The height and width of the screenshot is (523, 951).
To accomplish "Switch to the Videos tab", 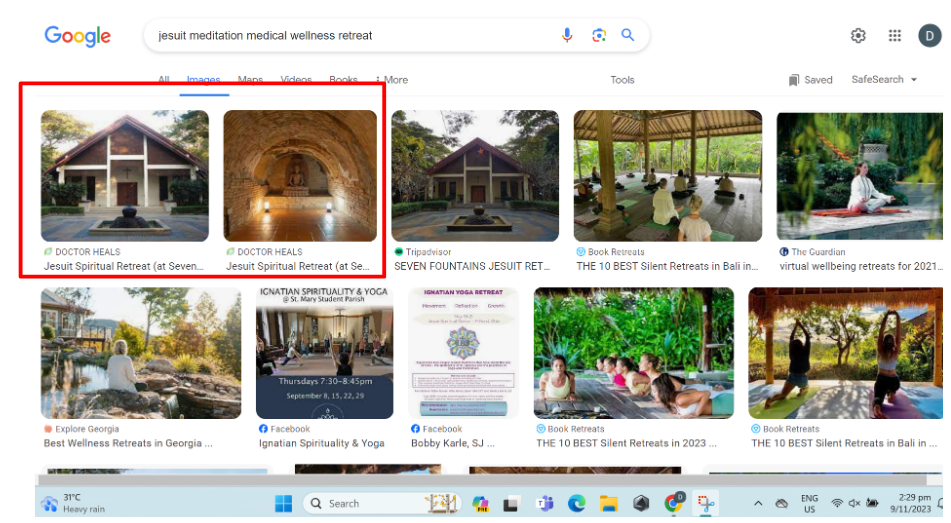I will [296, 80].
